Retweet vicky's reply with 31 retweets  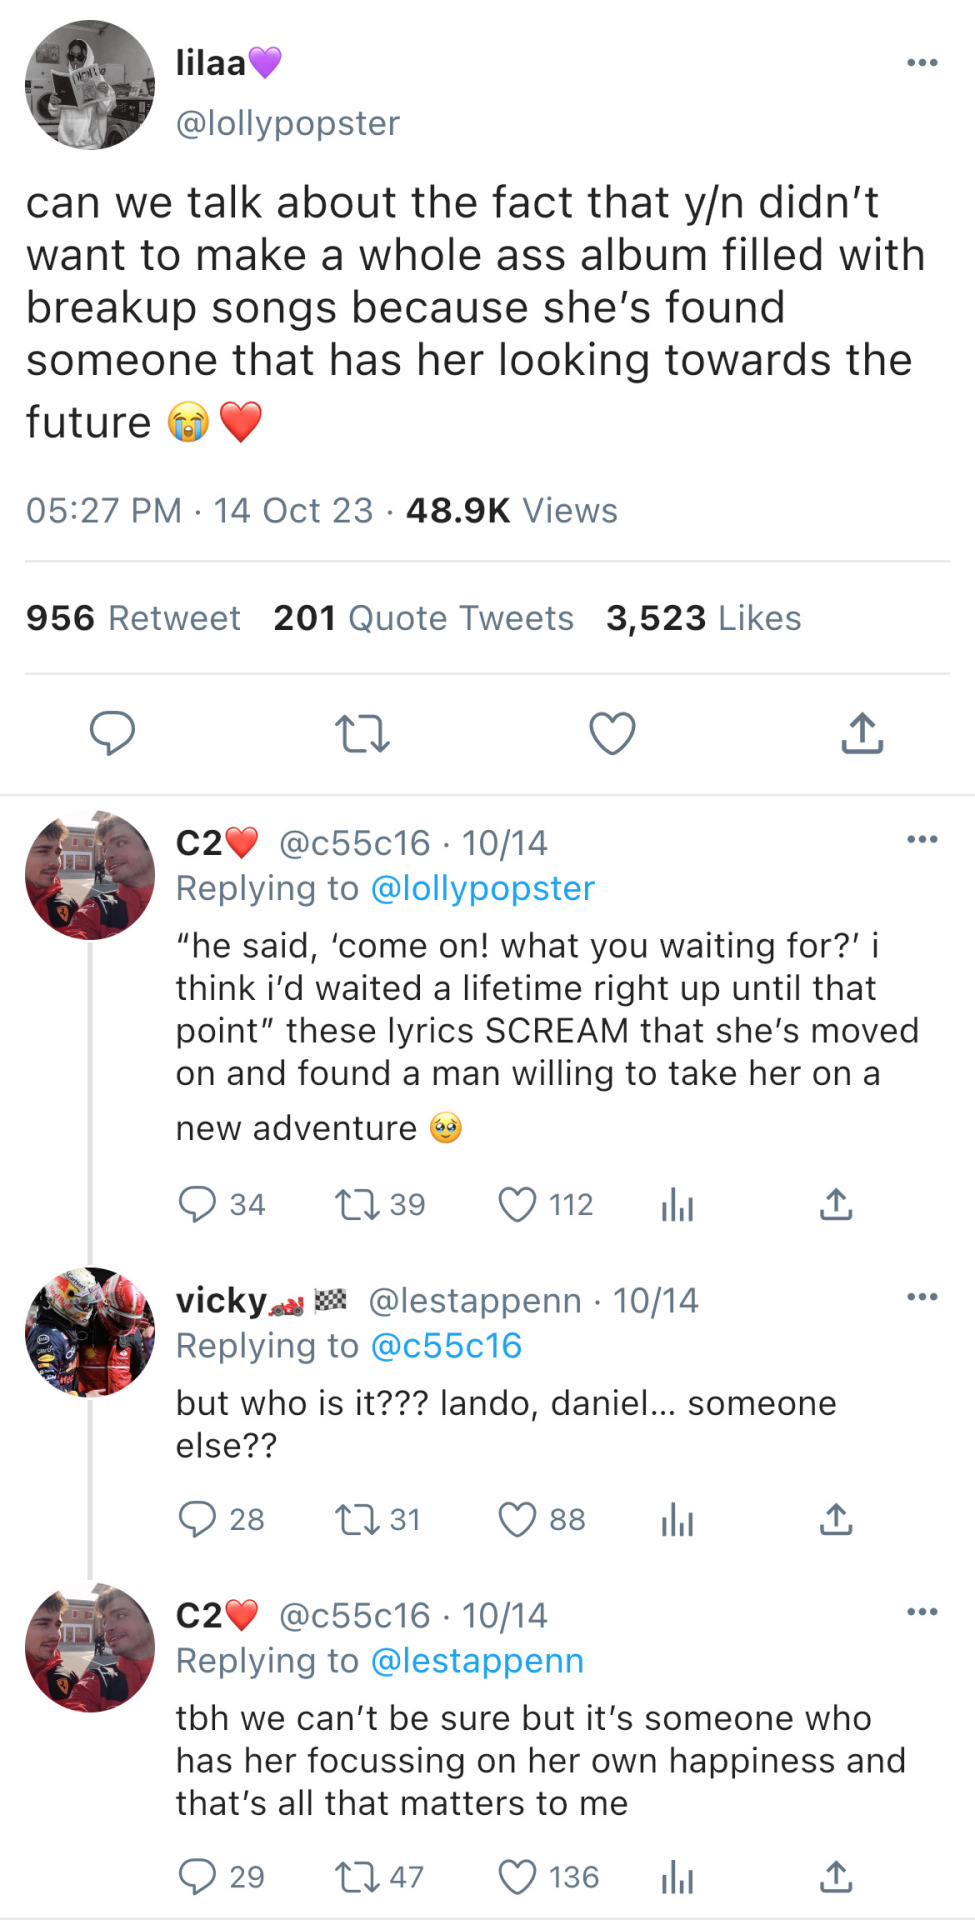356,1519
